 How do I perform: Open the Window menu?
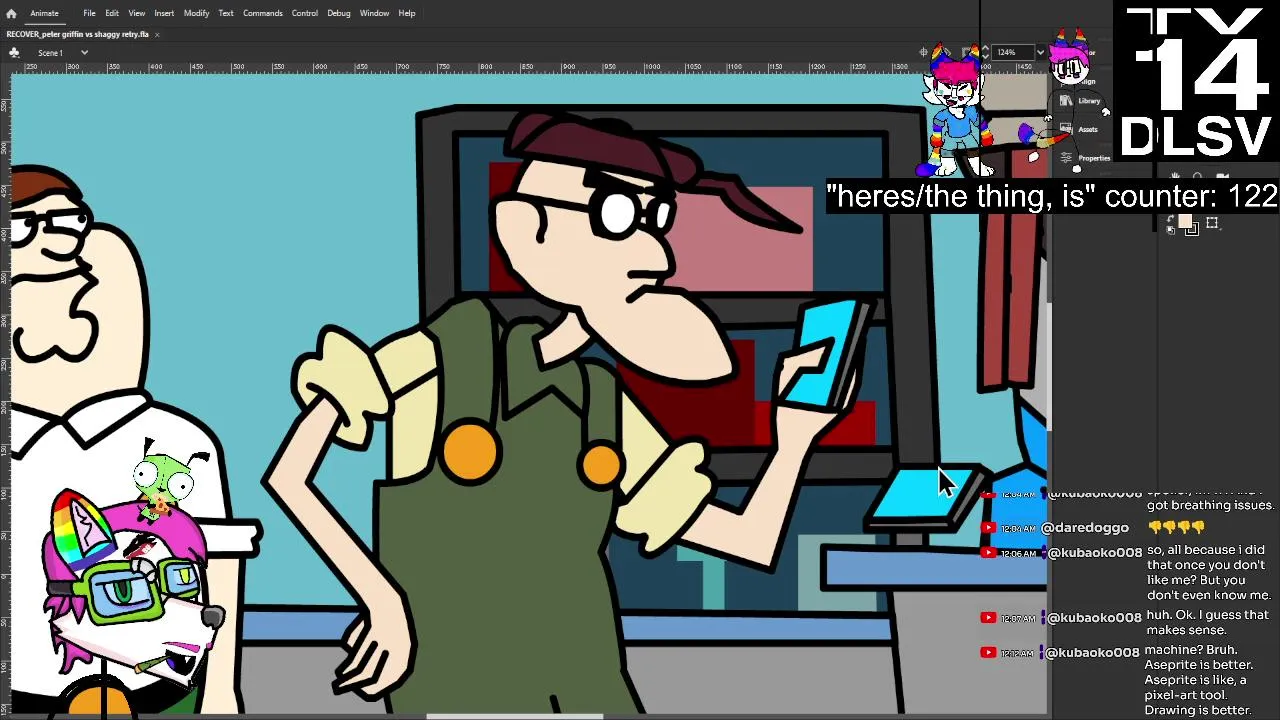click(374, 13)
